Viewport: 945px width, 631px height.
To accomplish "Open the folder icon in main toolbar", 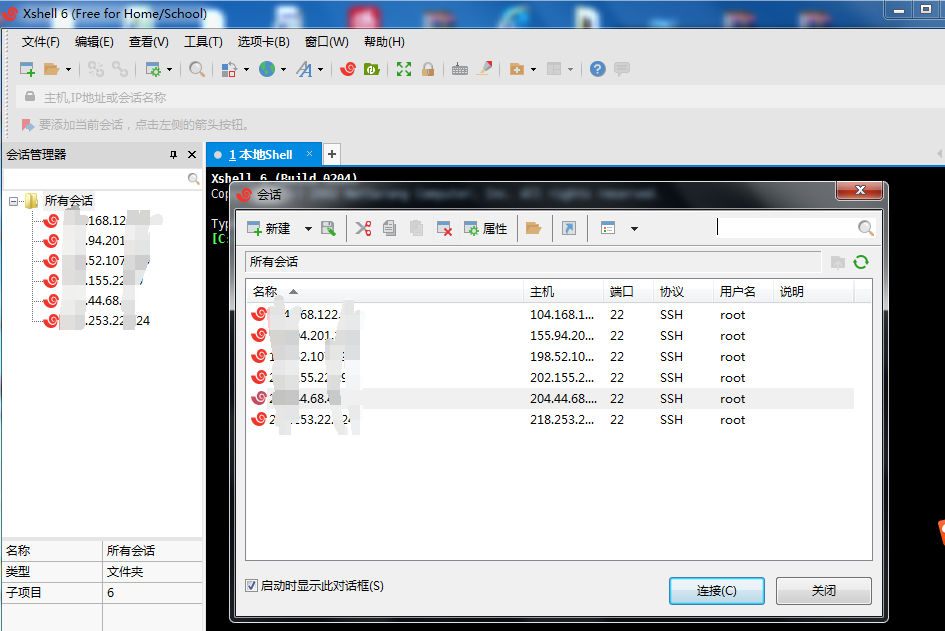I will pyautogui.click(x=51, y=69).
